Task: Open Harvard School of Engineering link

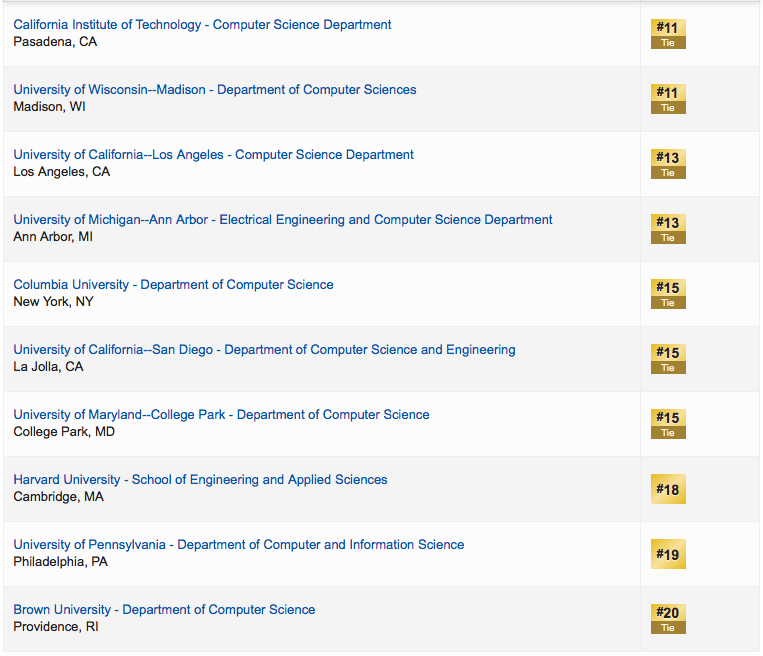Action: pos(200,480)
